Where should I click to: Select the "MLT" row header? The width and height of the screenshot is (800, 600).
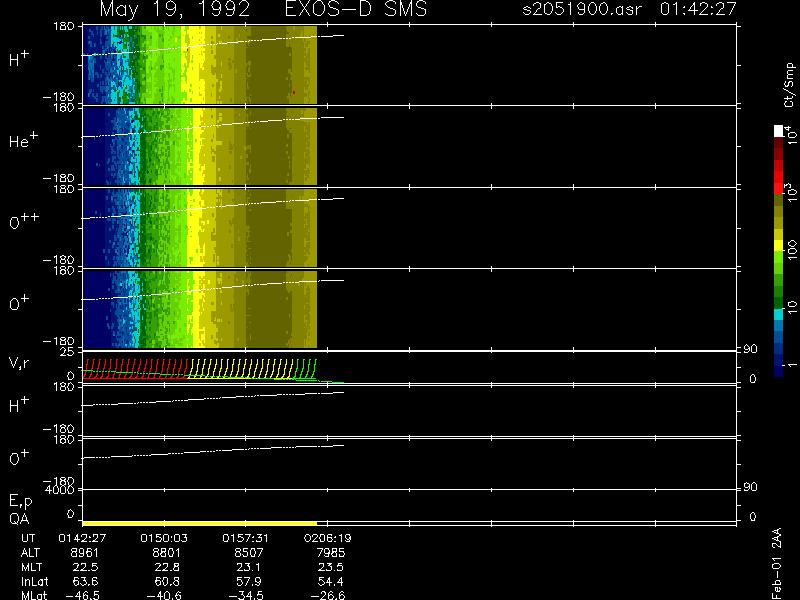pos(31,567)
